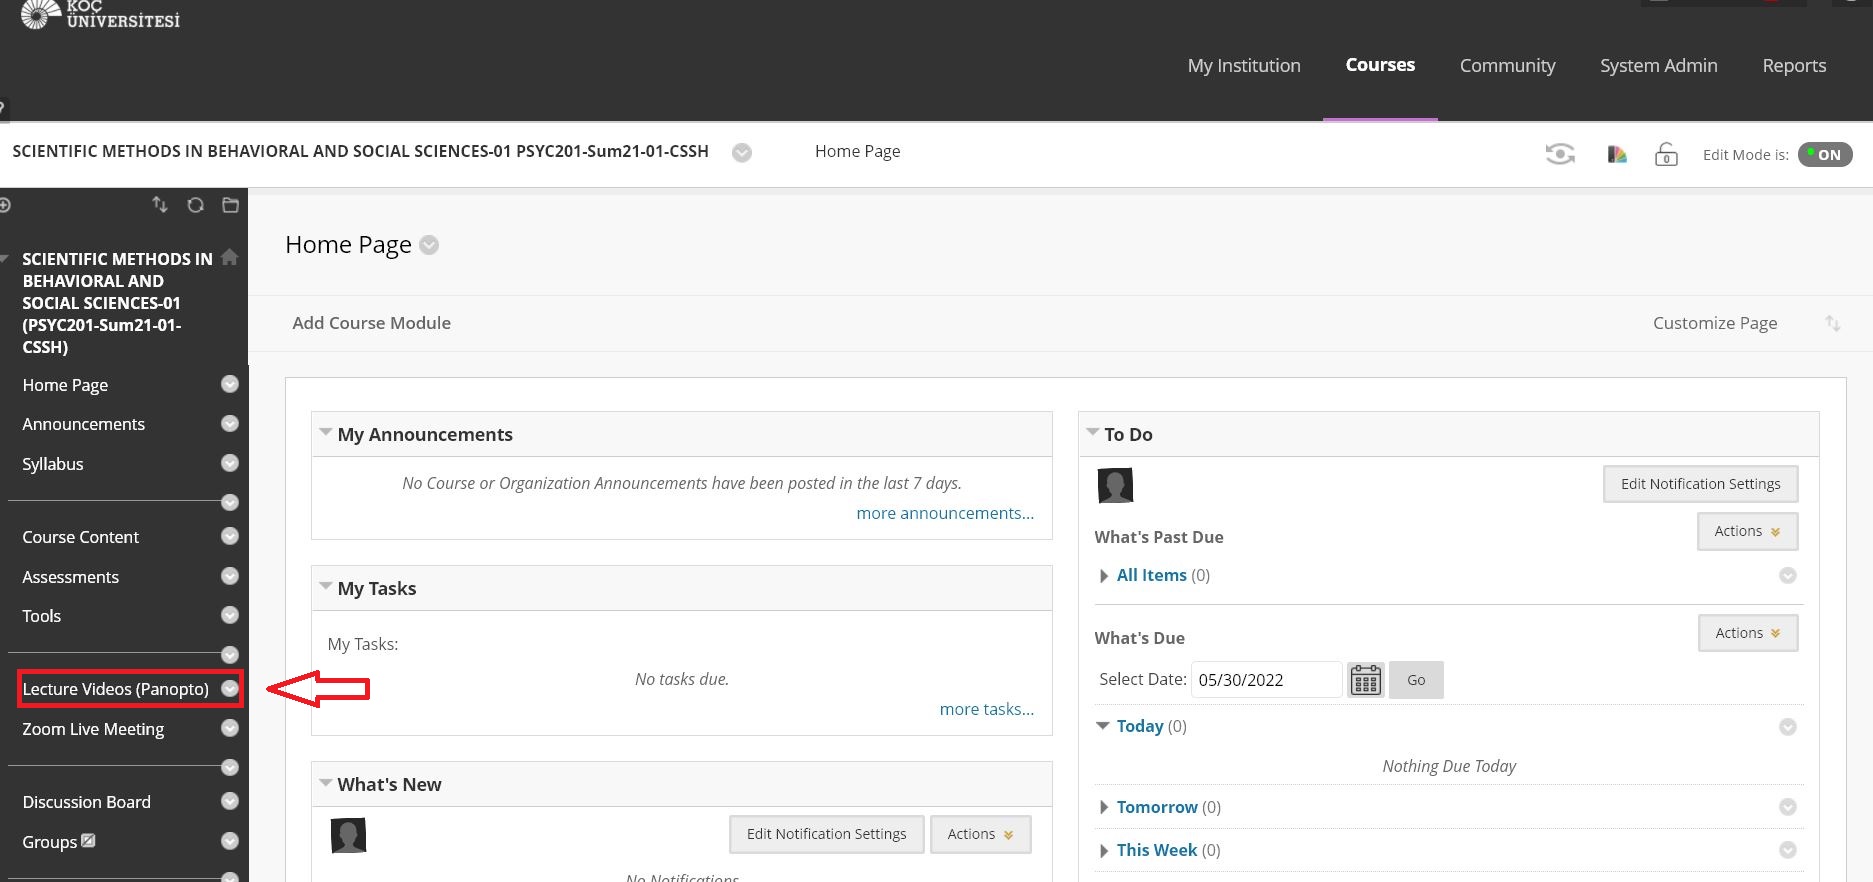Switch to the Community tab
This screenshot has width=1873, height=882.
1507,66
